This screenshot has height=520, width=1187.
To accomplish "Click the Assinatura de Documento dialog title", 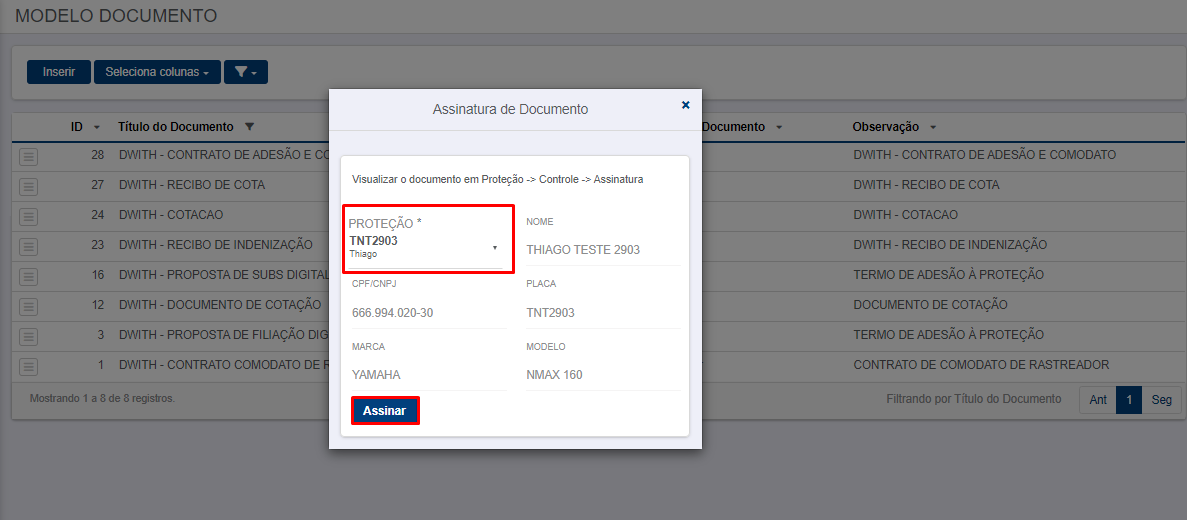I will [x=510, y=109].
